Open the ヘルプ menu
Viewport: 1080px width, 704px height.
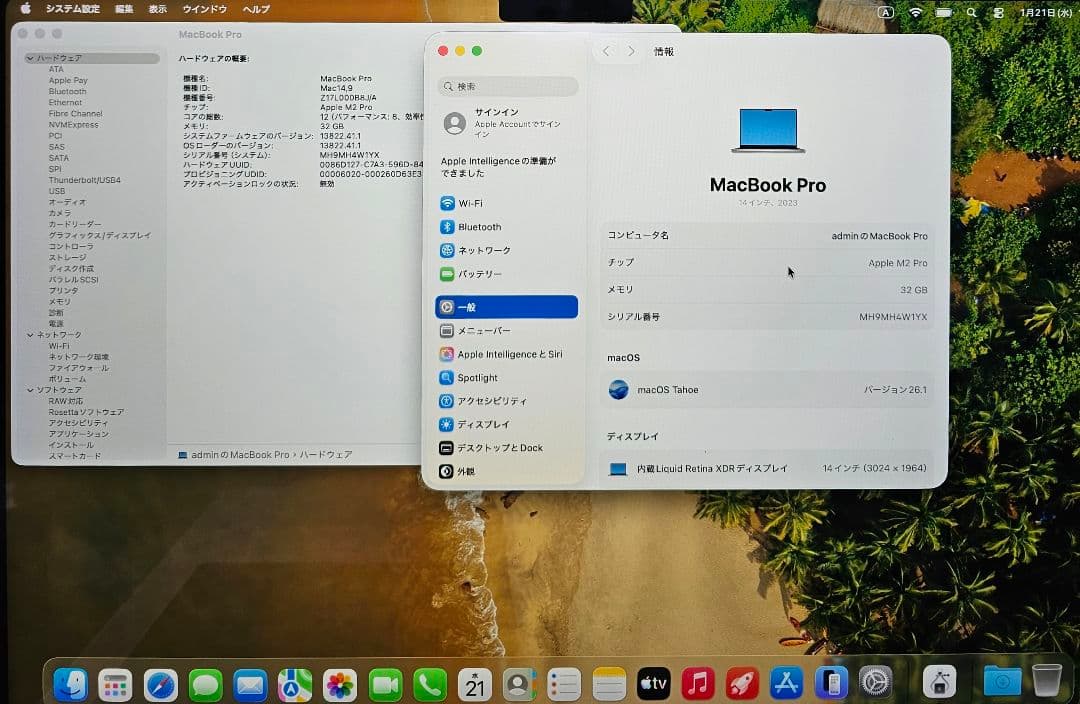coord(256,9)
